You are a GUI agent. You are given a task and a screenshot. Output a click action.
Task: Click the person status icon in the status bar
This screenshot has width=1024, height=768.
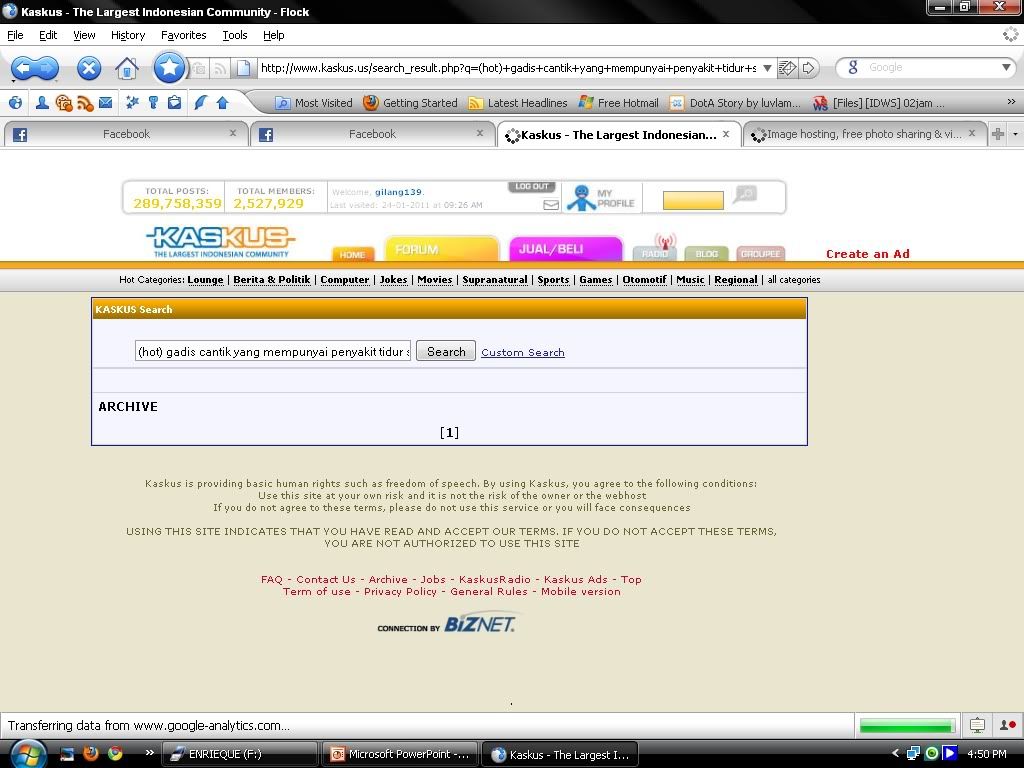[x=1008, y=725]
